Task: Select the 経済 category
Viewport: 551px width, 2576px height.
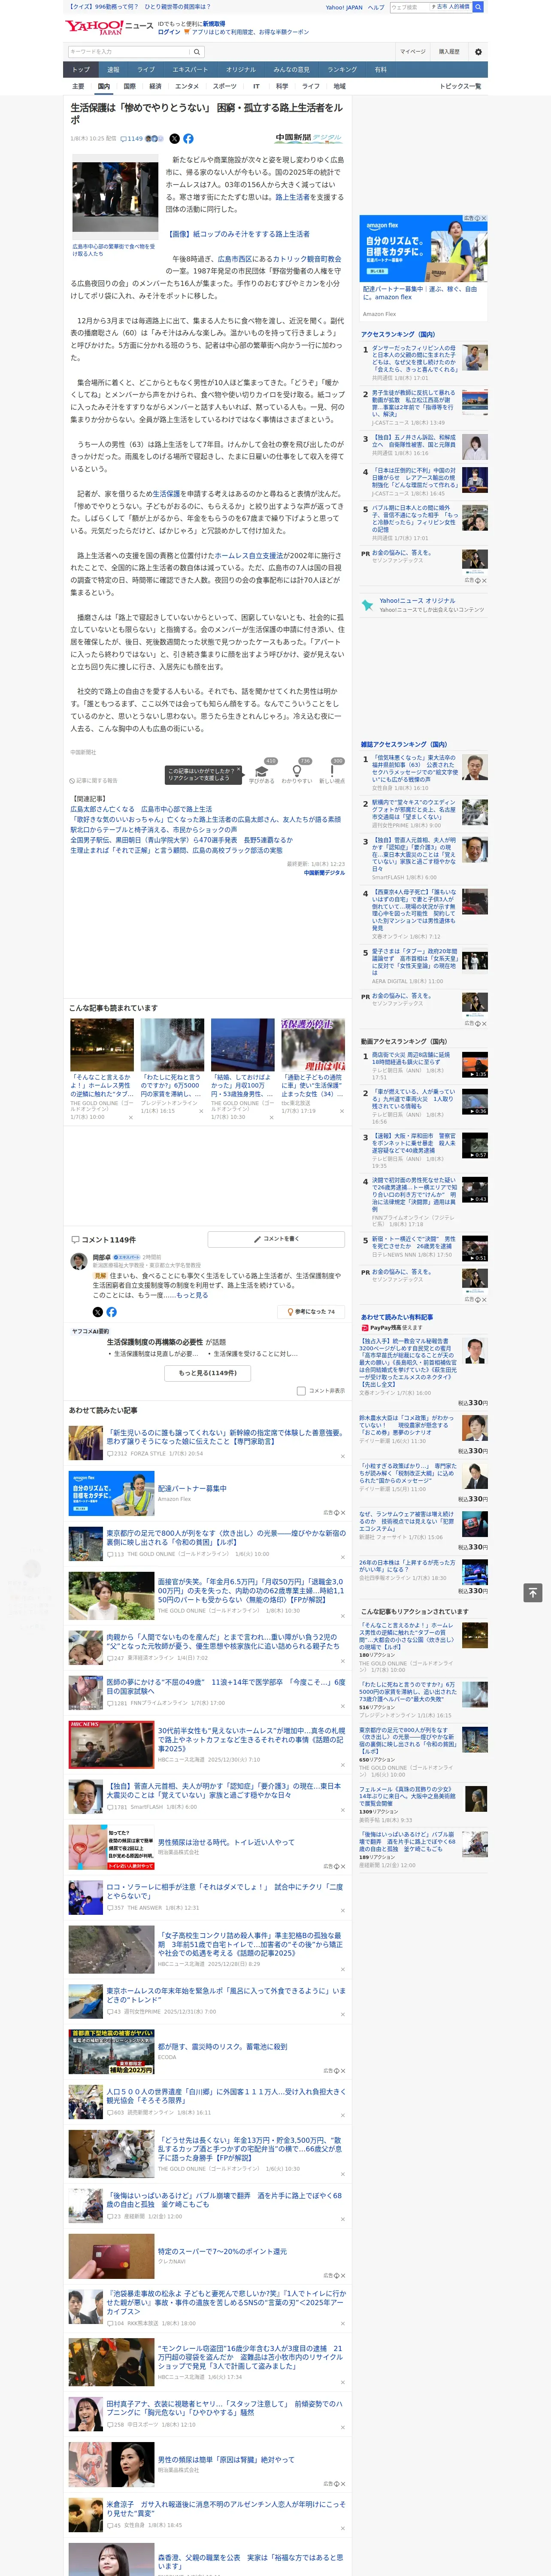Action: pyautogui.click(x=155, y=86)
